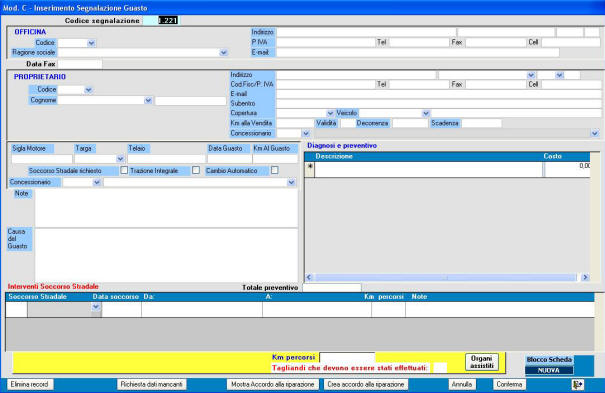605x393 pixels.
Task: Click the Km percorsi field in yellow bar
Action: (347, 357)
